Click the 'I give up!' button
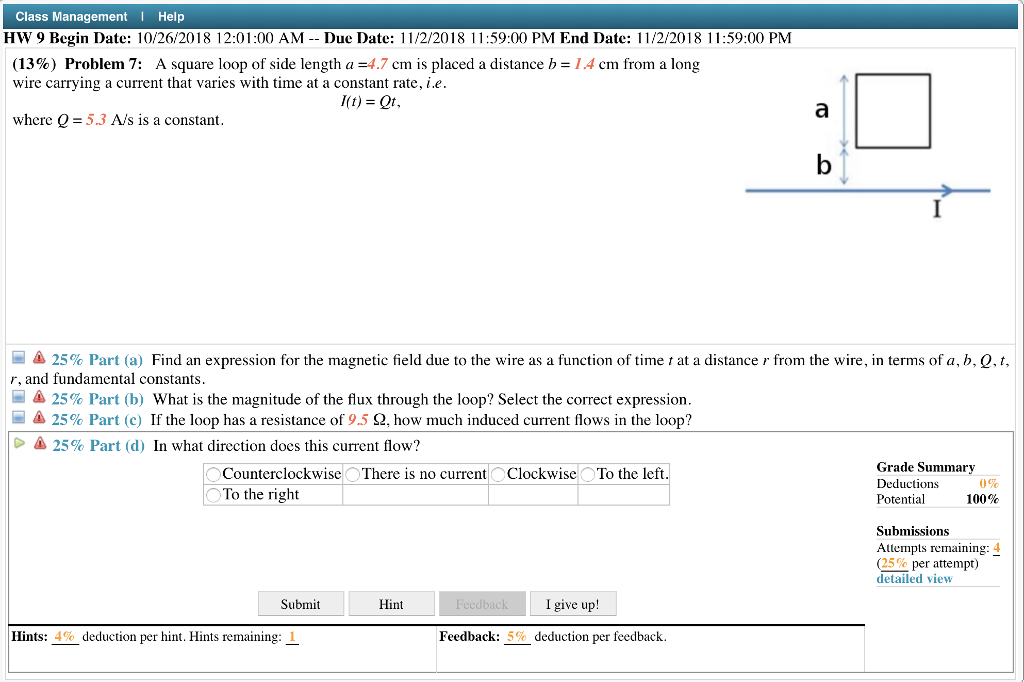Image resolution: width=1024 pixels, height=682 pixels. [572, 603]
